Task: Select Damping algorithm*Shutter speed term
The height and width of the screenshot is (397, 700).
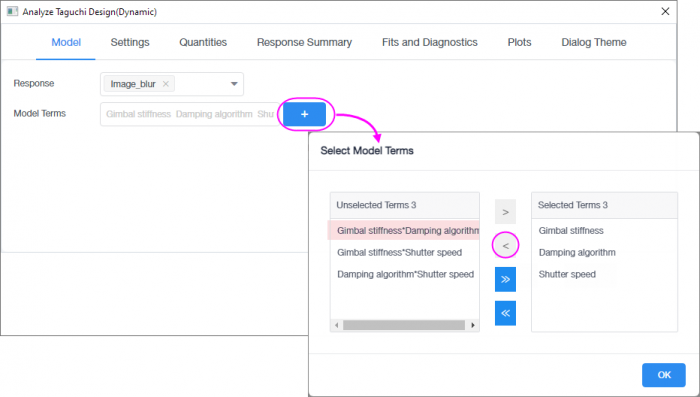Action: pos(405,274)
